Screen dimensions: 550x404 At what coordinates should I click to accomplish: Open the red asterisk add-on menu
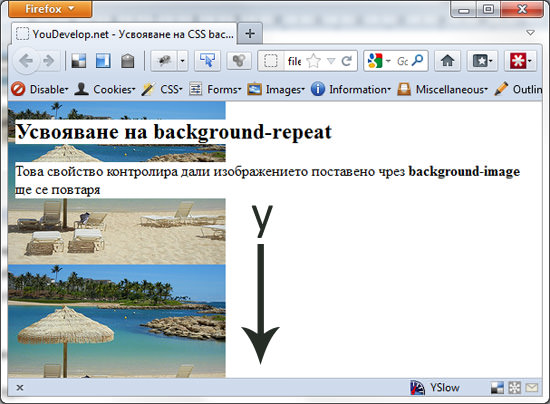520,61
